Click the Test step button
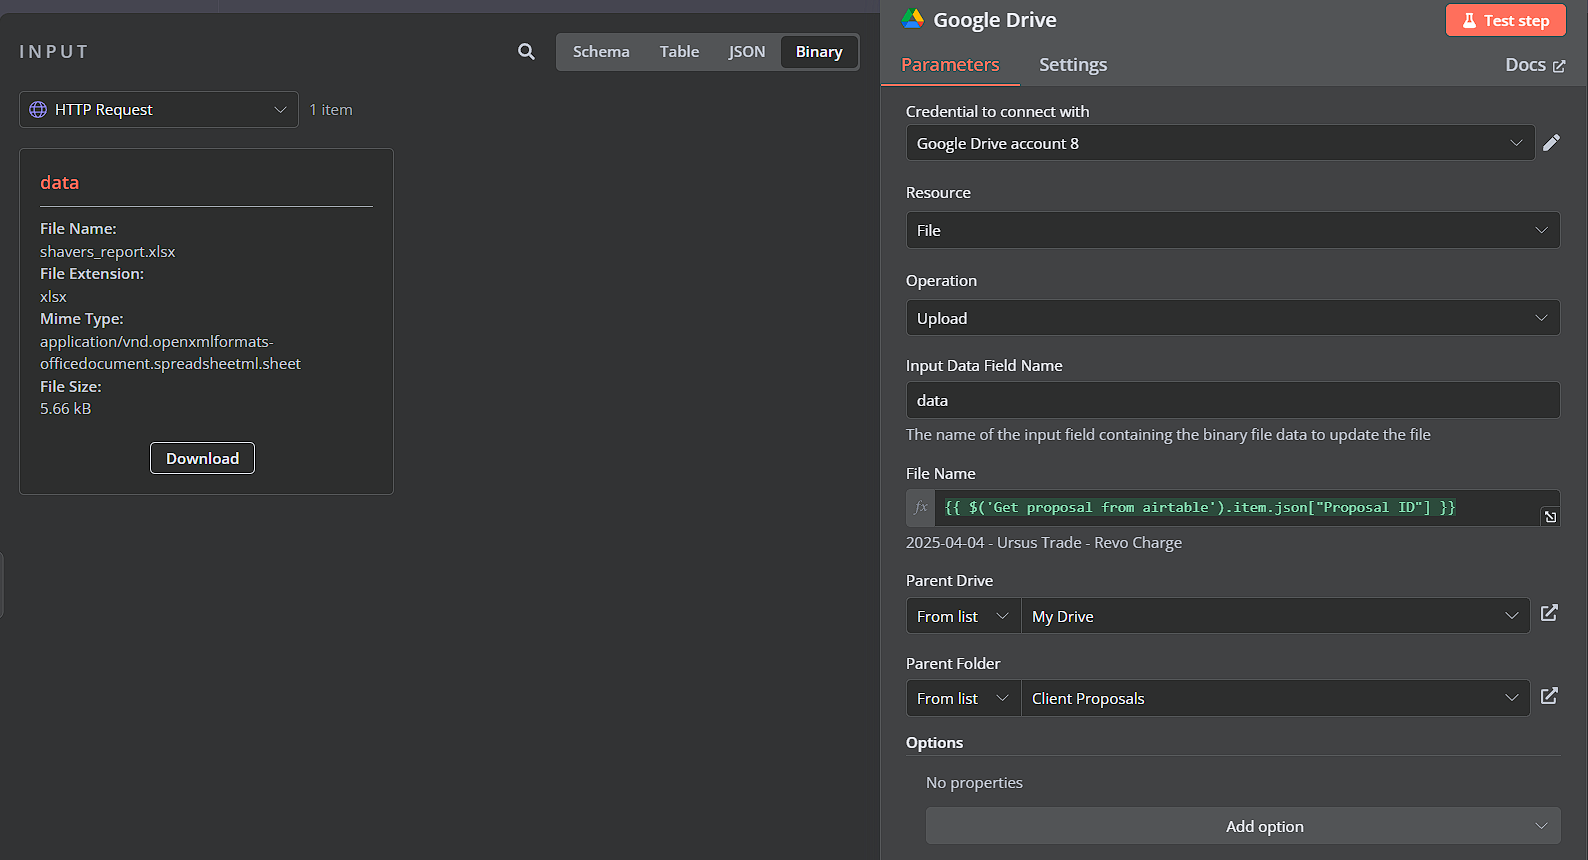Screen dimensions: 1588x860 [x=1505, y=20]
